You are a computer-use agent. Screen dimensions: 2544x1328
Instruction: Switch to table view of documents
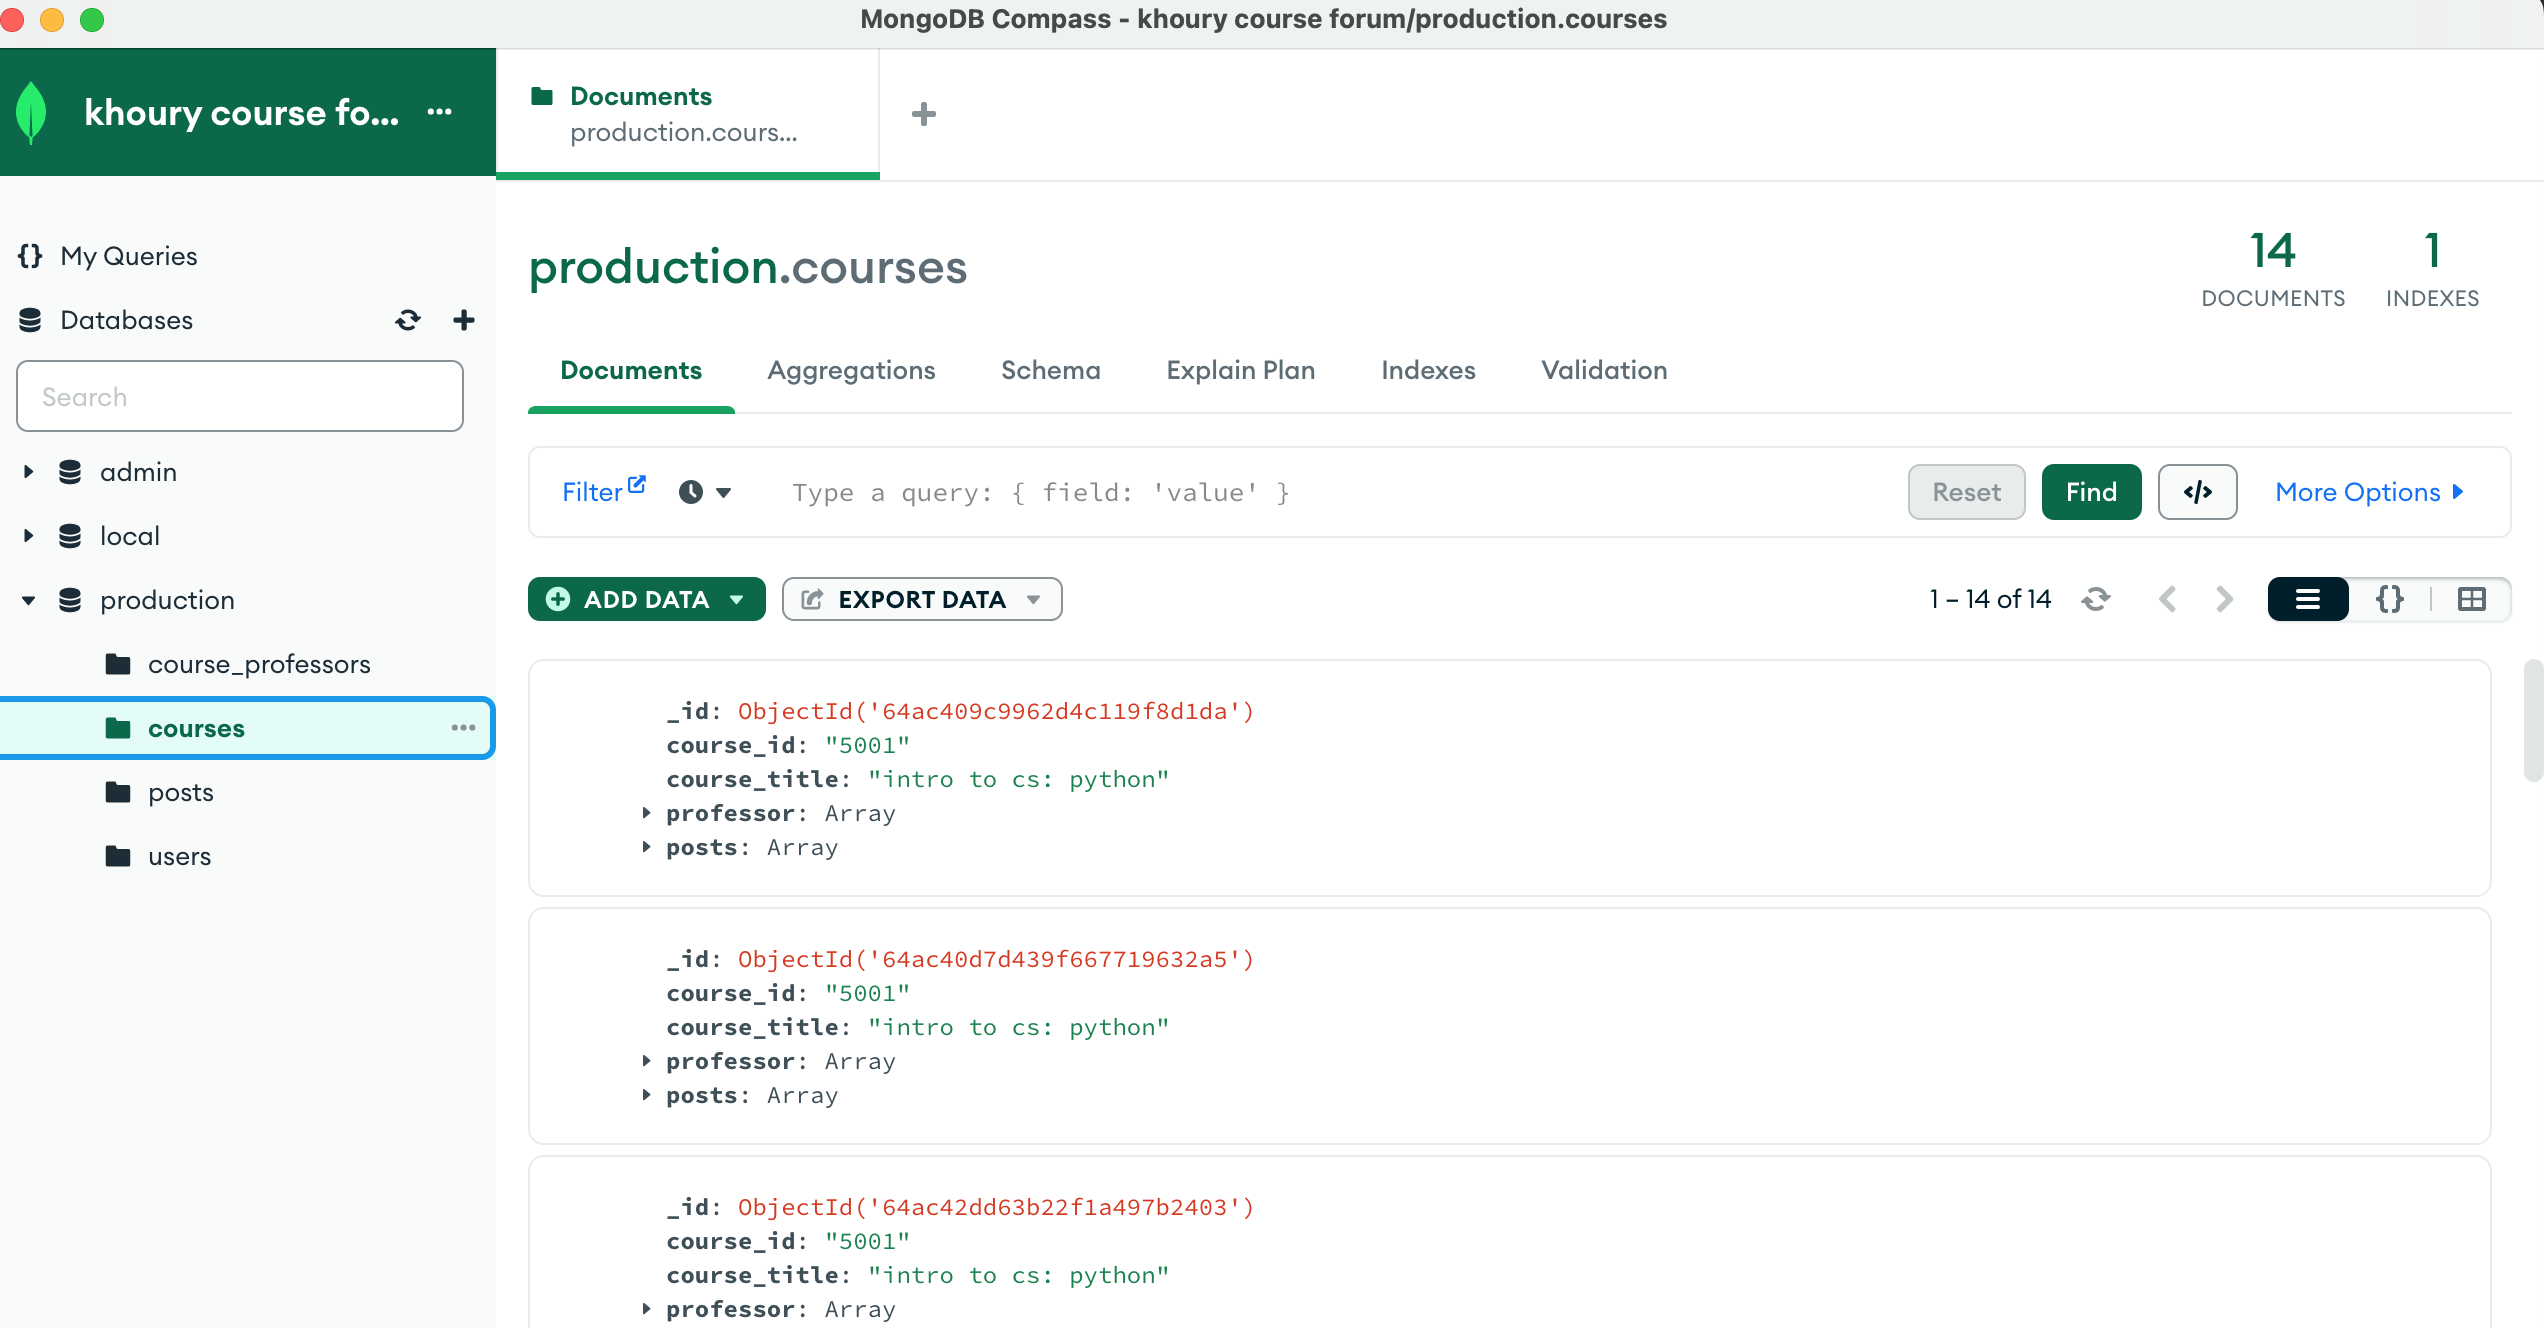pos(2471,599)
